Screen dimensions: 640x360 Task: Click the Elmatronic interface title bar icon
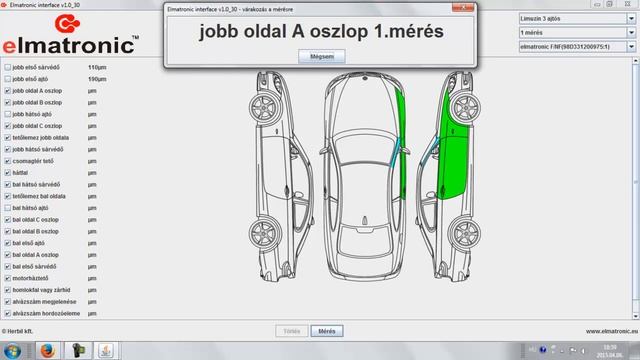point(4,5)
